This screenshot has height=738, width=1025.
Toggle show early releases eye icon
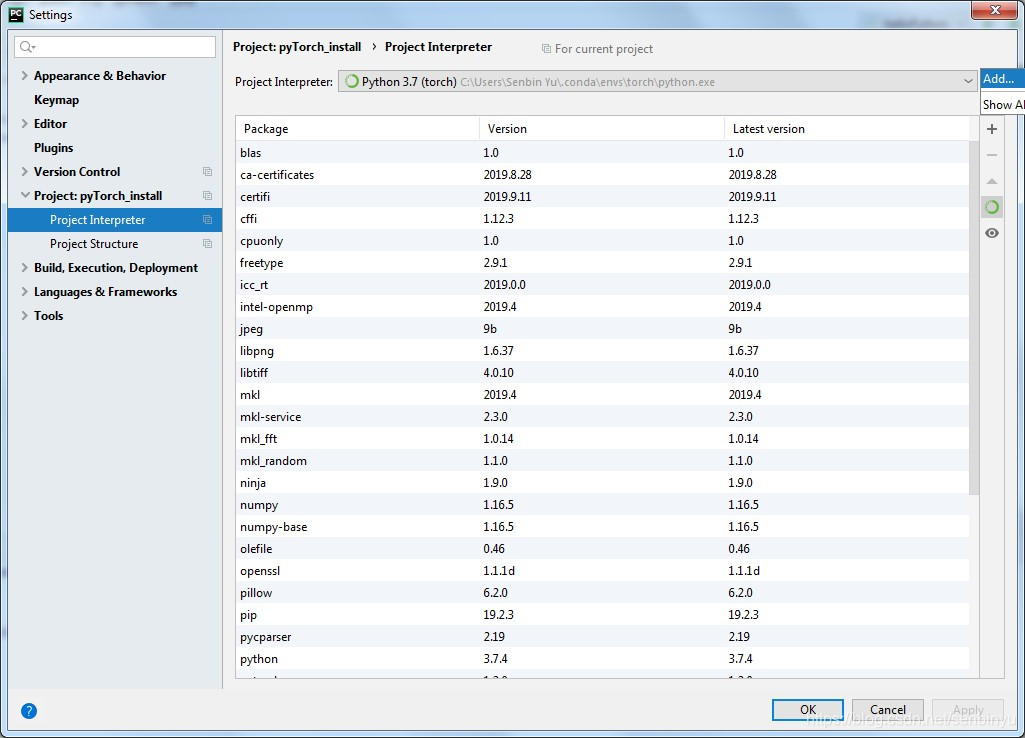(992, 233)
